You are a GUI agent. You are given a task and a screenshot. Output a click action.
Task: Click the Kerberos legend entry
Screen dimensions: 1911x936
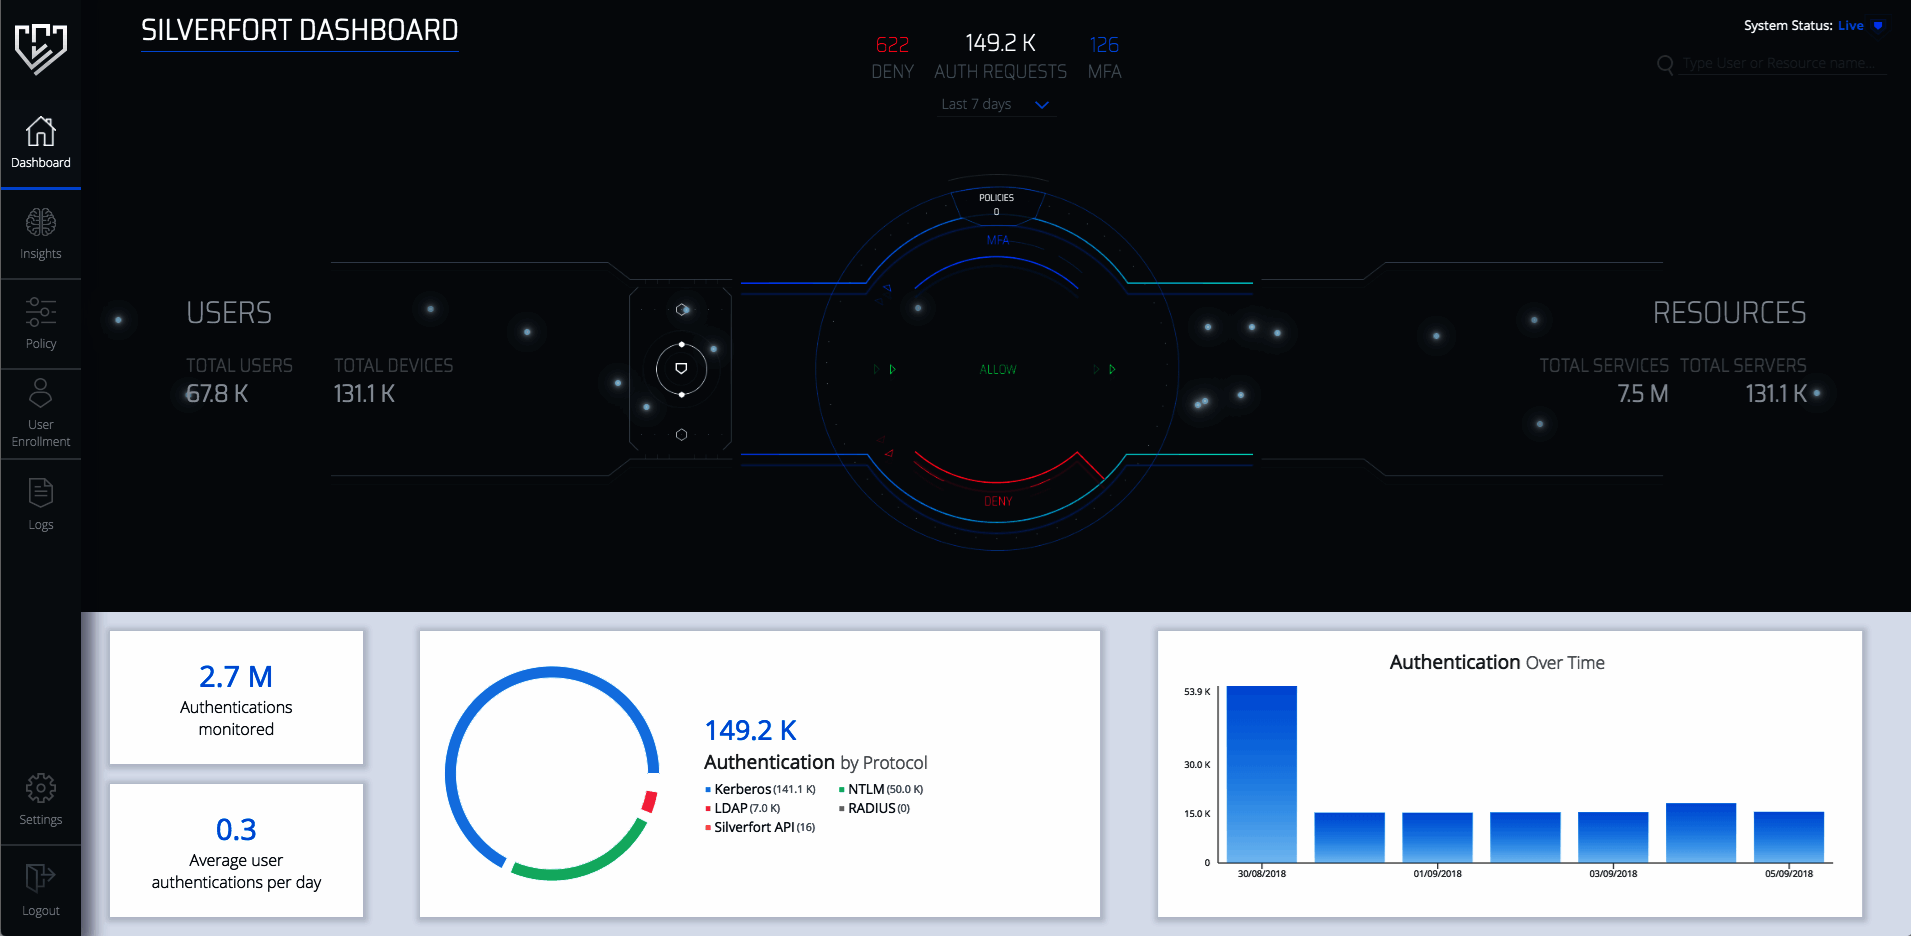(761, 790)
